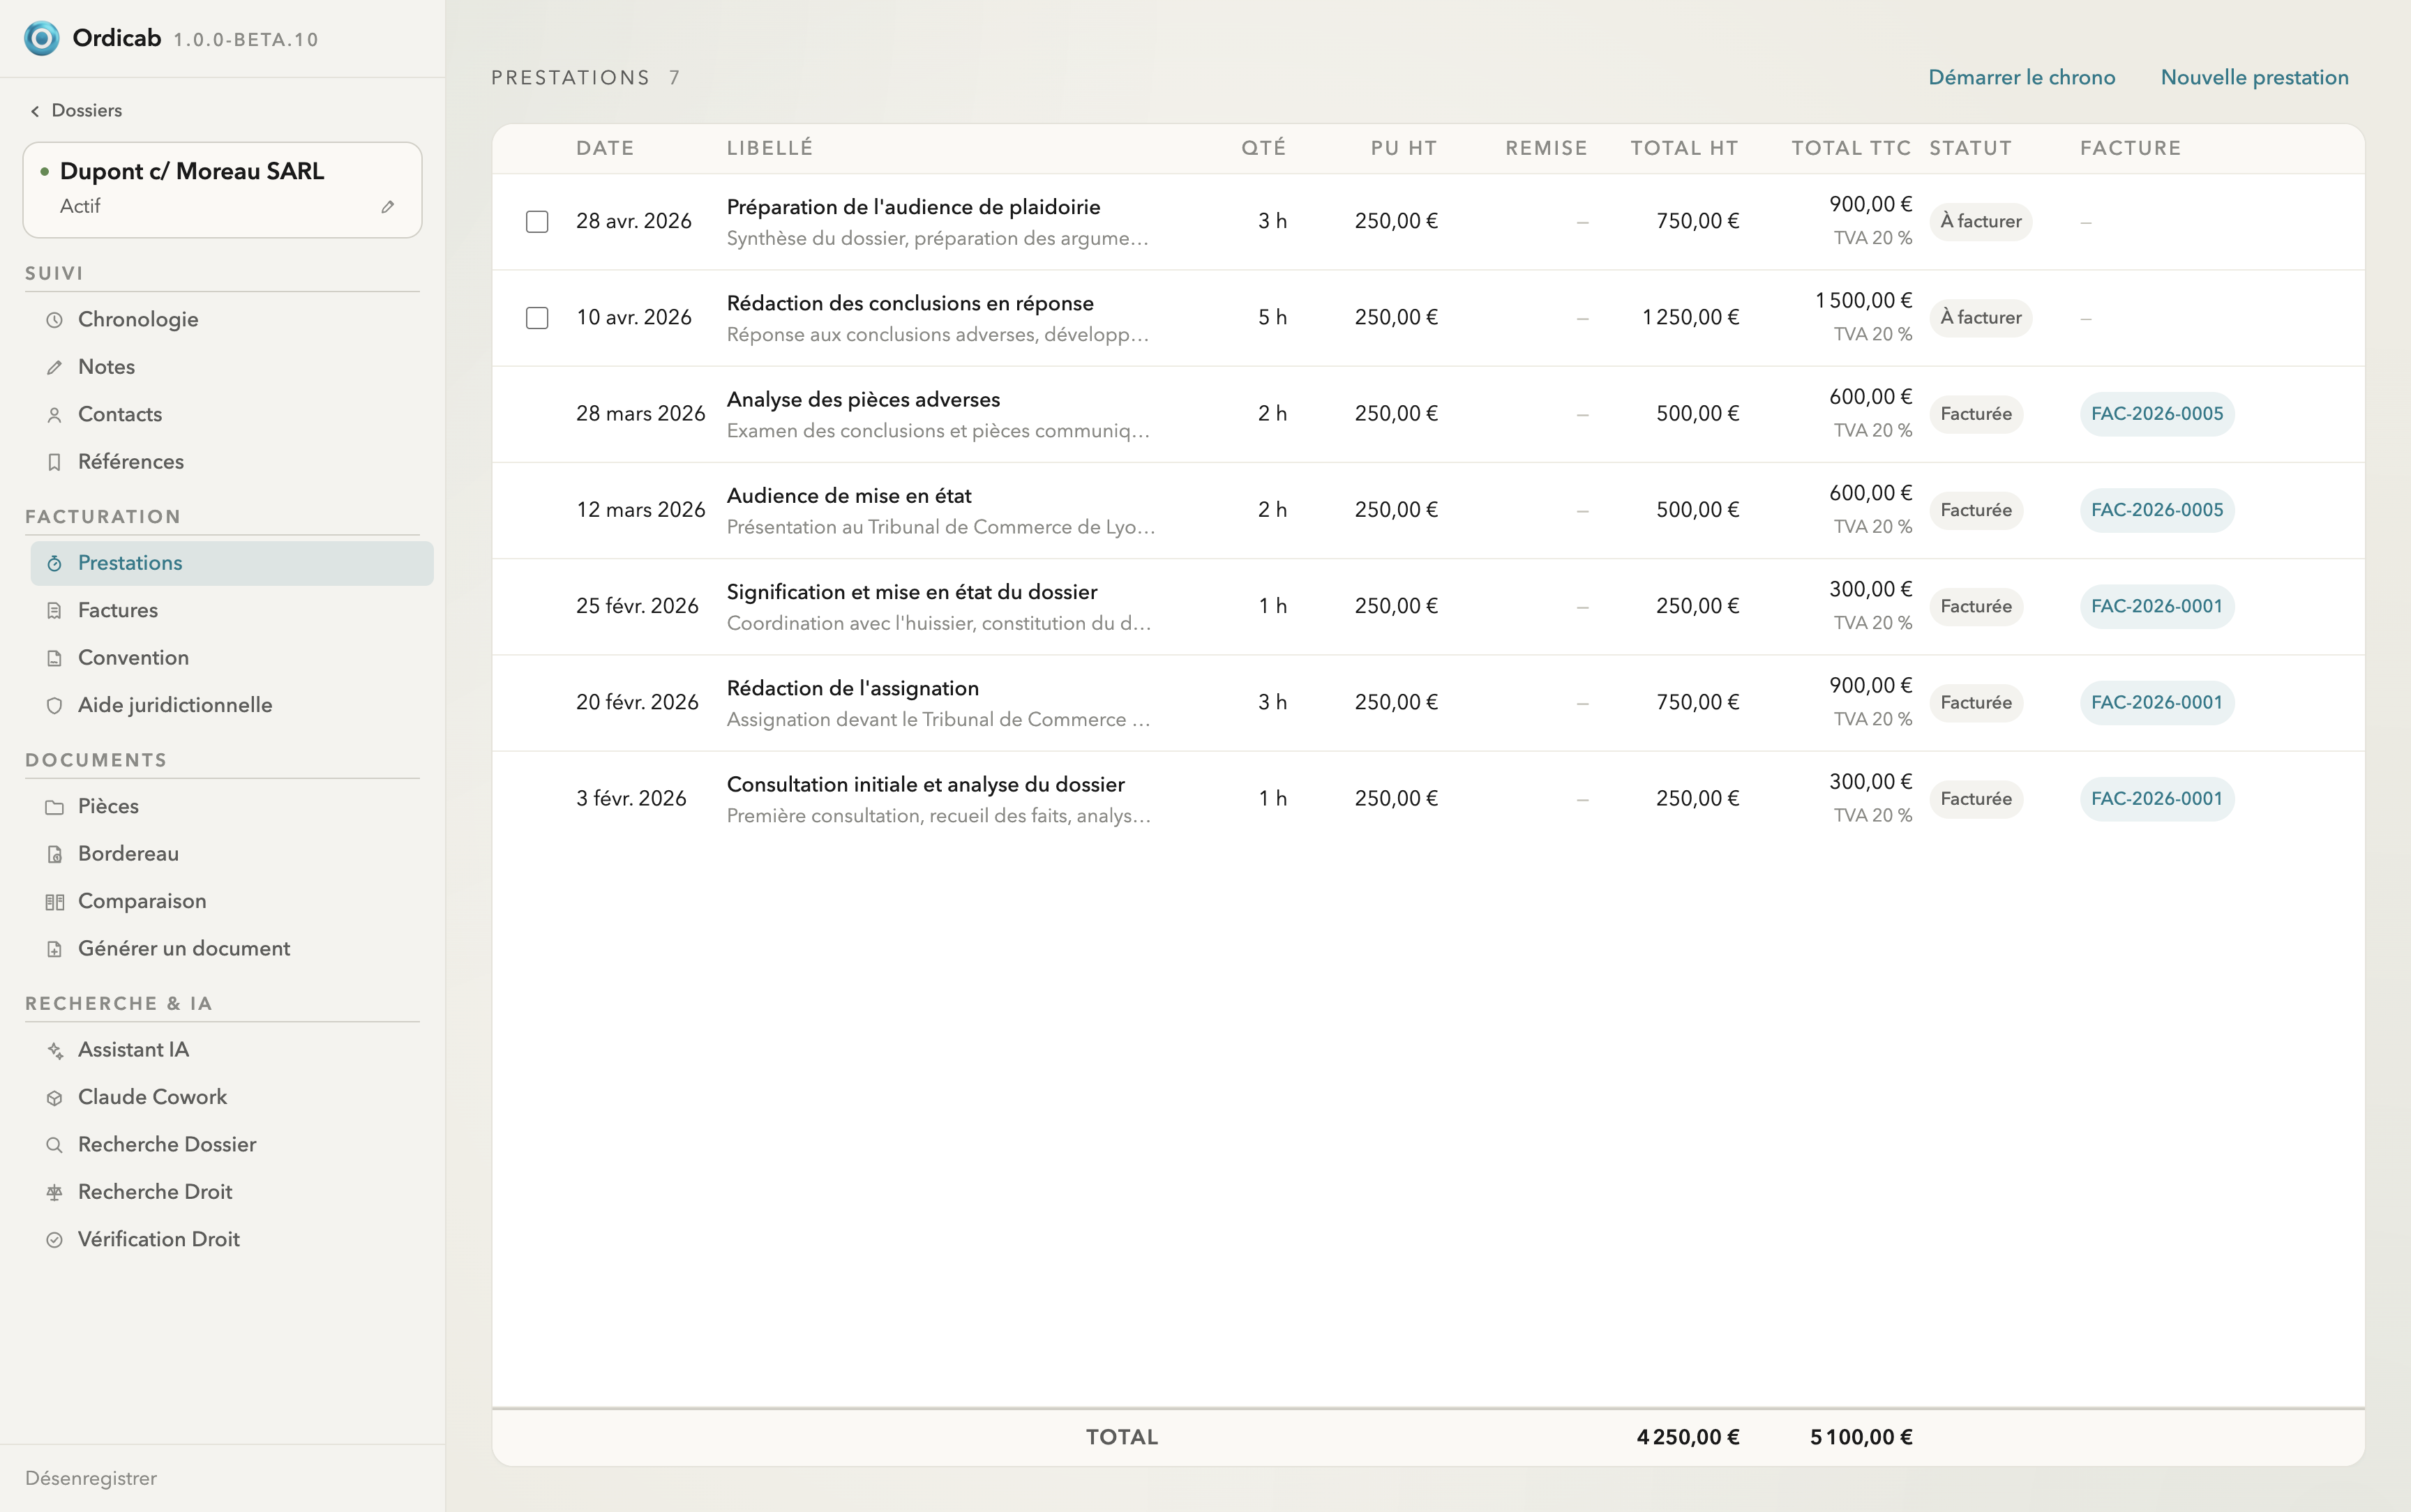This screenshot has height=1512, width=2411.
Task: Click the file icon next to Générer un document
Action: click(55, 949)
